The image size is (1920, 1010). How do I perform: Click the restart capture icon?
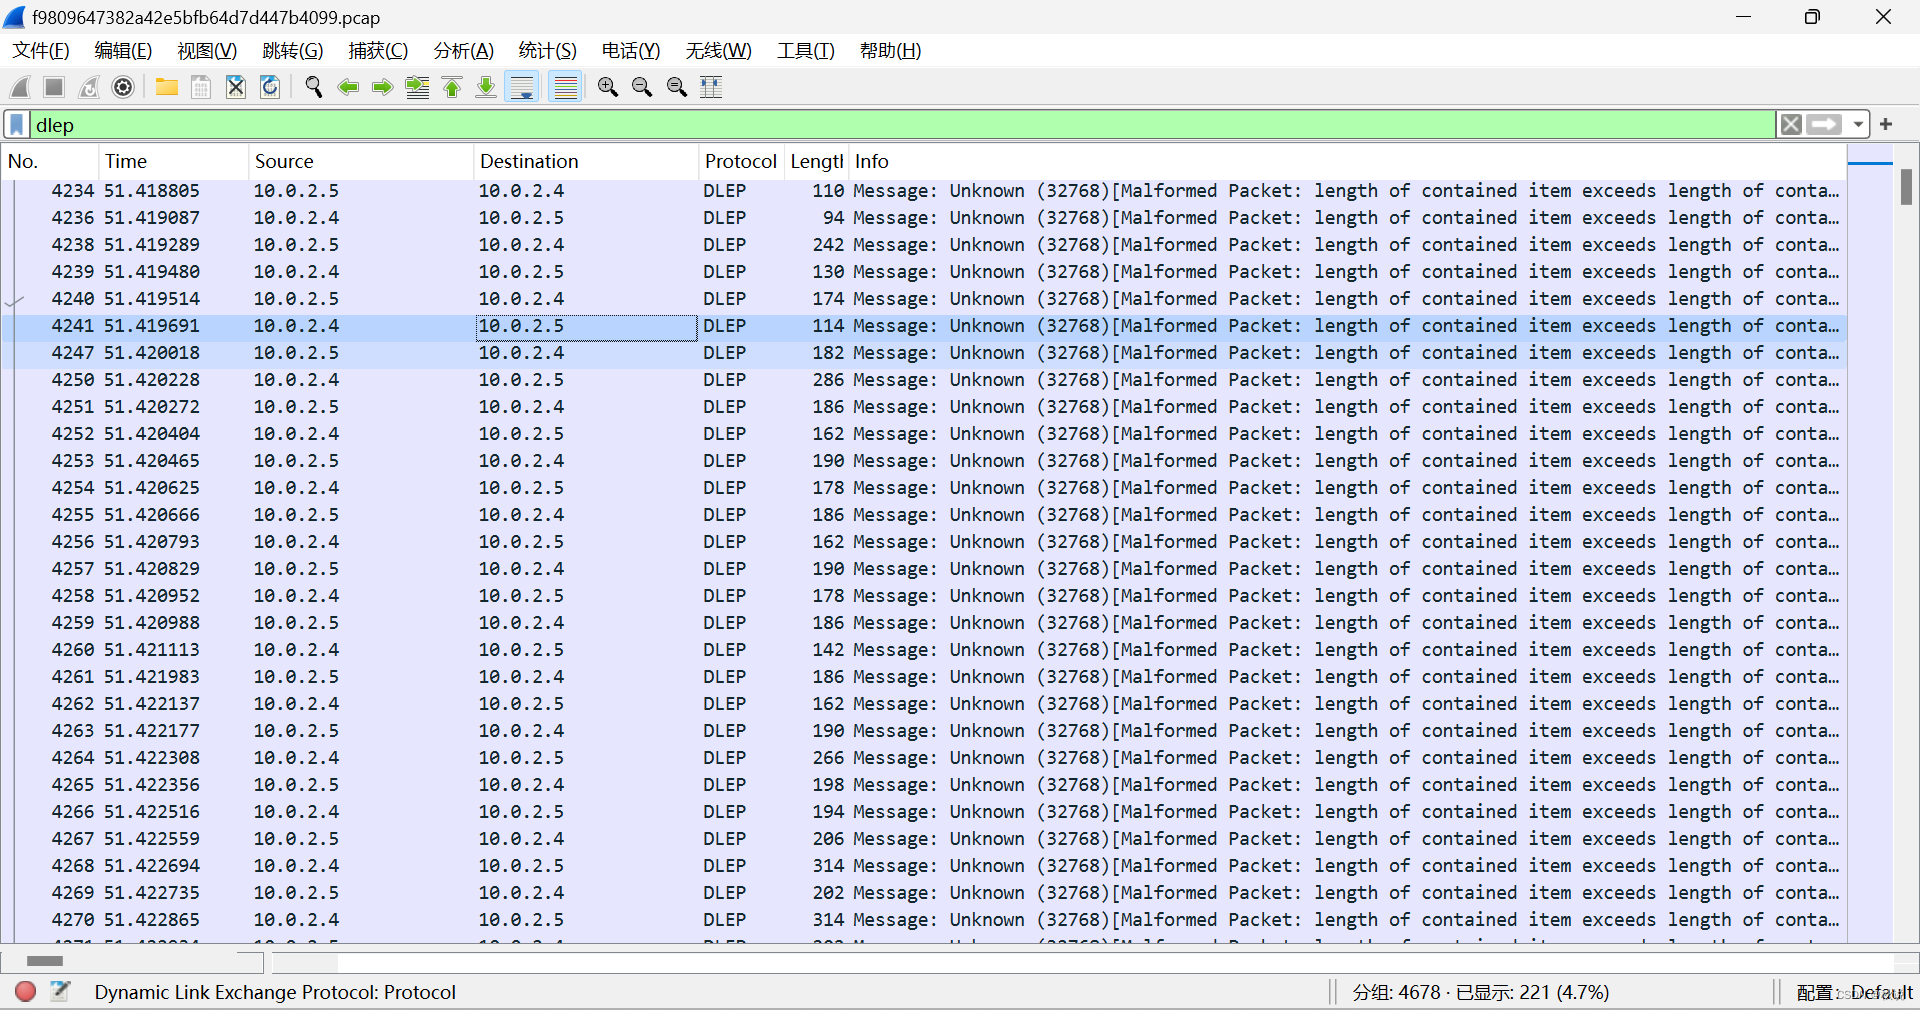click(89, 87)
